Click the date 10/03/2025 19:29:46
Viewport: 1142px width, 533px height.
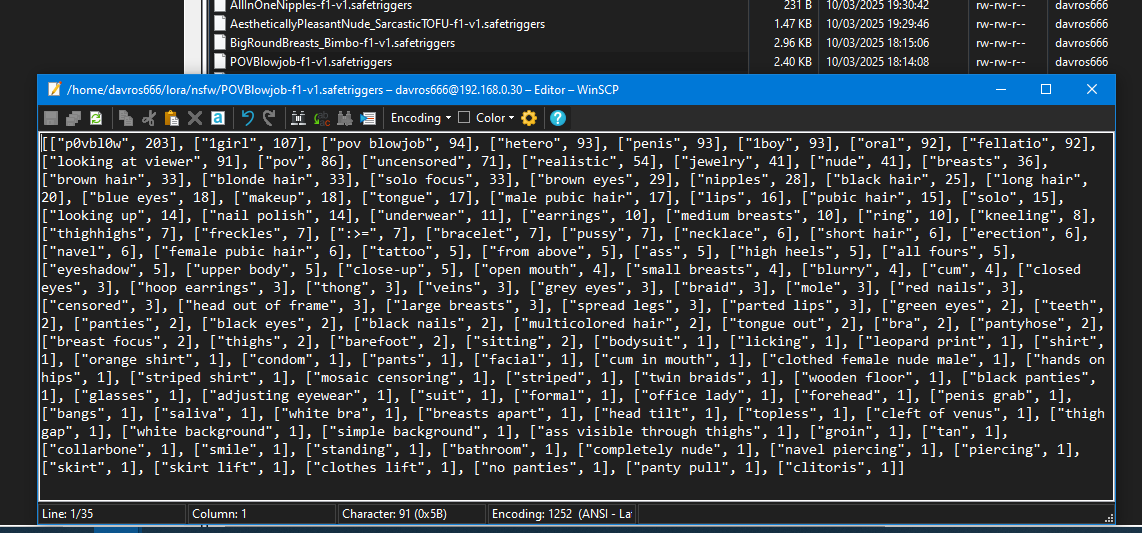[x=878, y=24]
